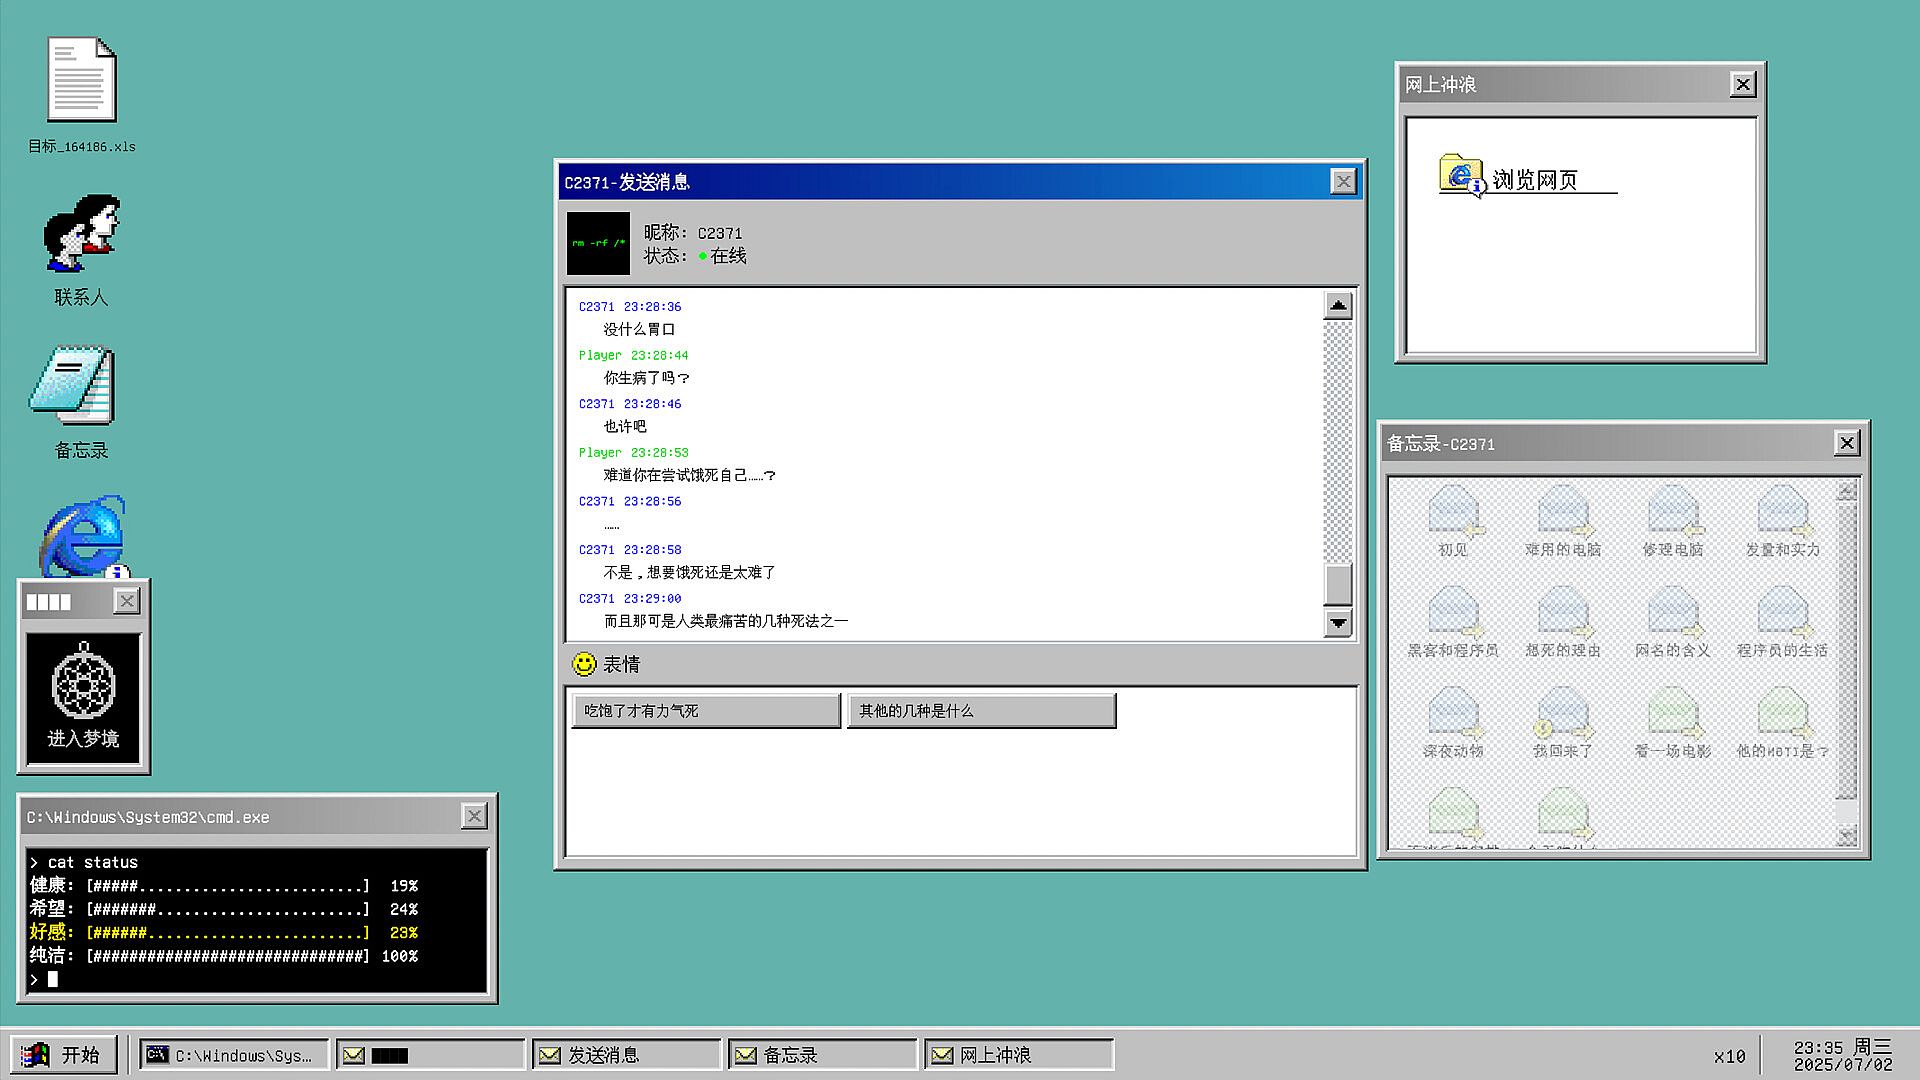Switch to 网上冲浪 taskbar item
The width and height of the screenshot is (1920, 1080).
point(1018,1055)
